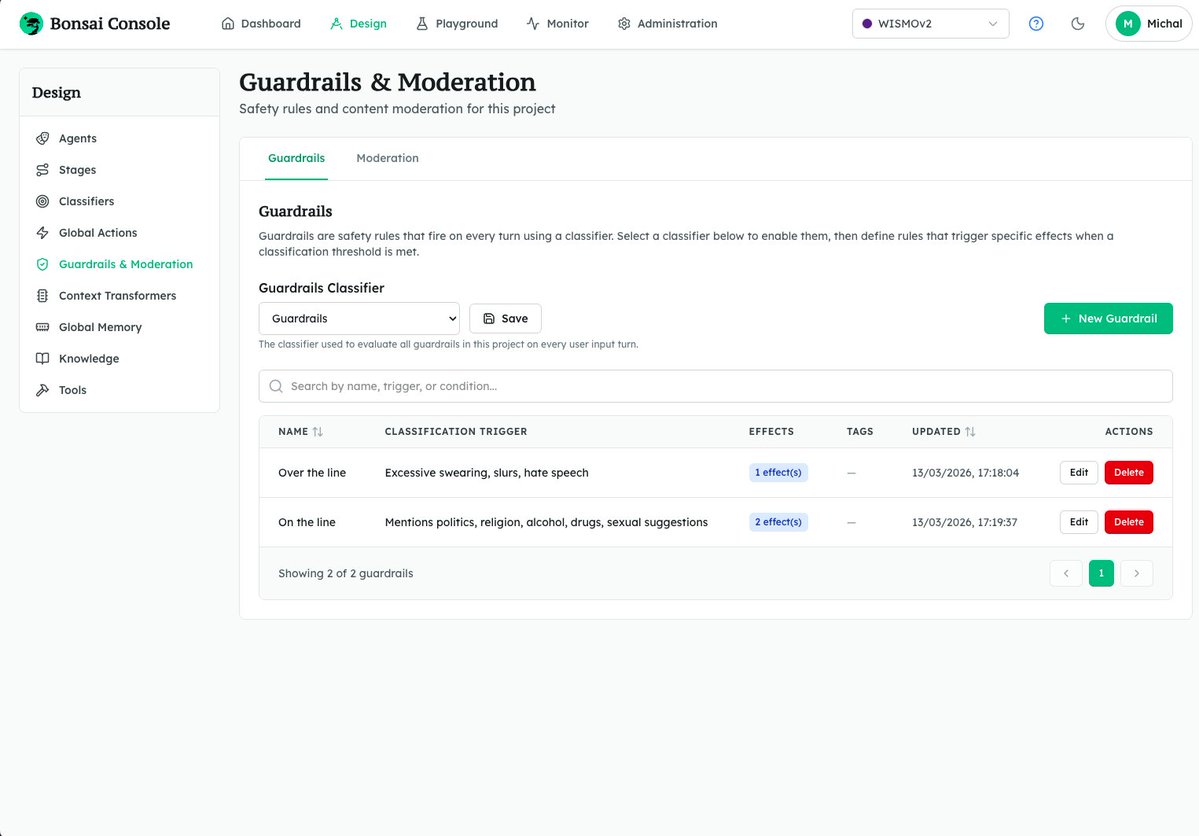Click the Global Memory icon
This screenshot has width=1199, height=836.
click(x=43, y=327)
